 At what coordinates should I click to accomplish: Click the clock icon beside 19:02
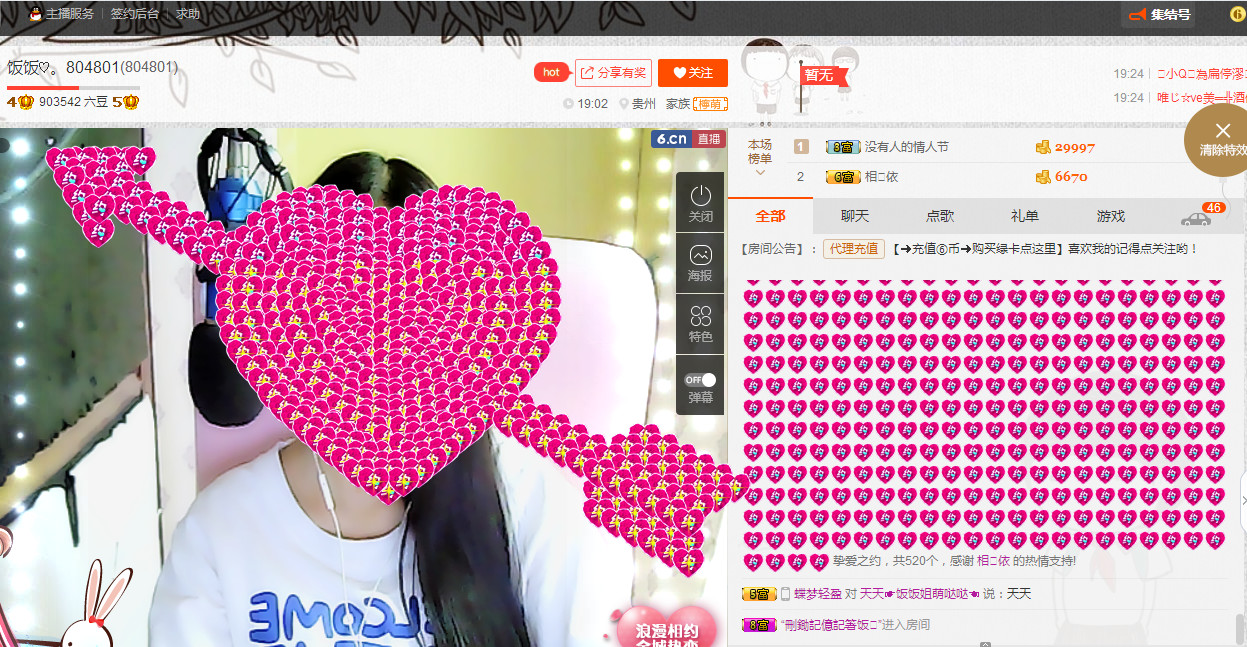pyautogui.click(x=569, y=103)
